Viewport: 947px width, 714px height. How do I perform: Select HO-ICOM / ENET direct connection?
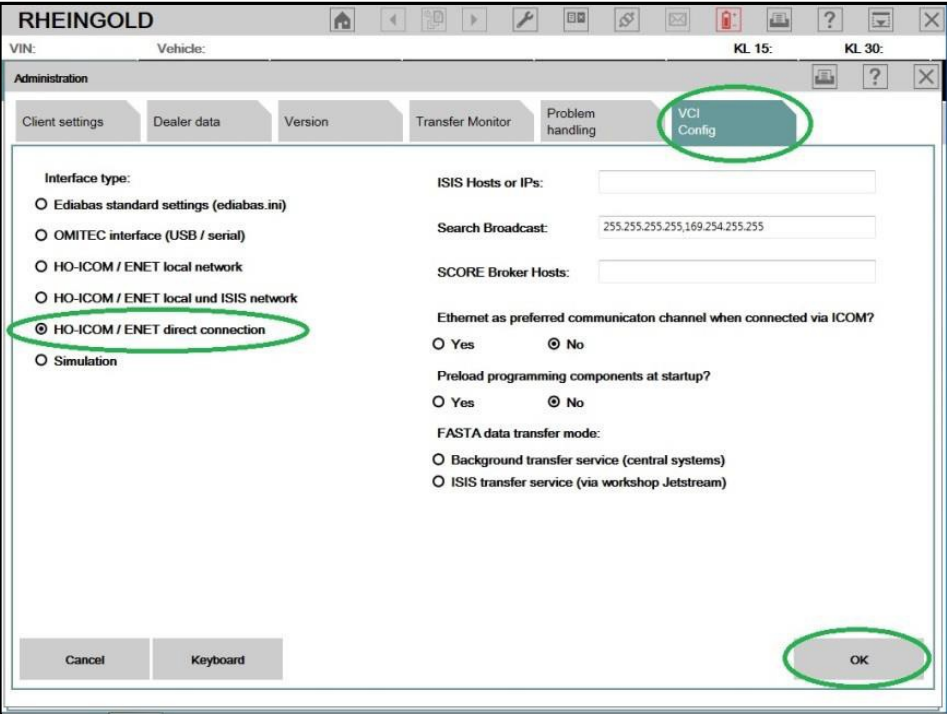[x=41, y=329]
